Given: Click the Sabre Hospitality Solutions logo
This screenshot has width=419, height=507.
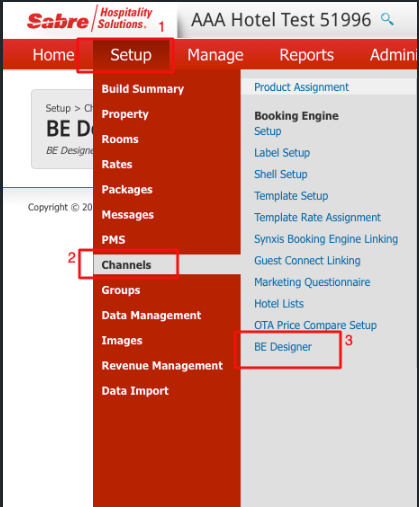Looking at the screenshot, I should (x=90, y=19).
